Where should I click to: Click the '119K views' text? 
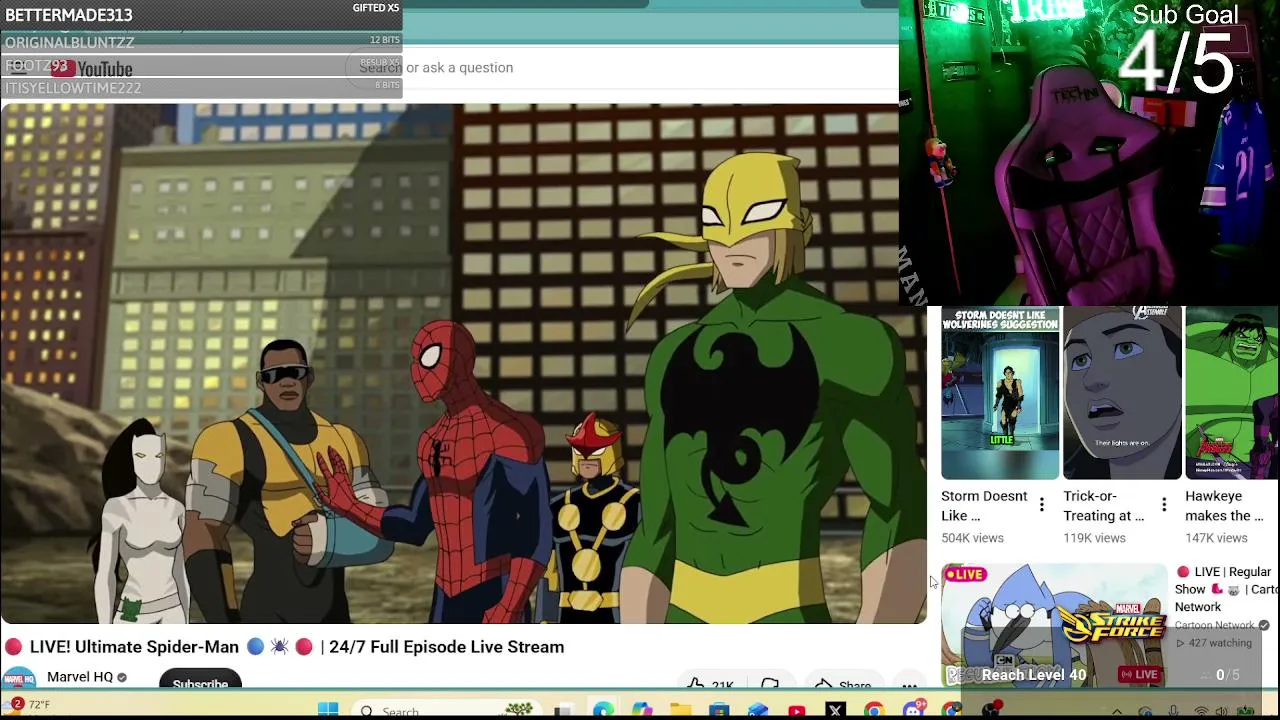tap(1094, 538)
